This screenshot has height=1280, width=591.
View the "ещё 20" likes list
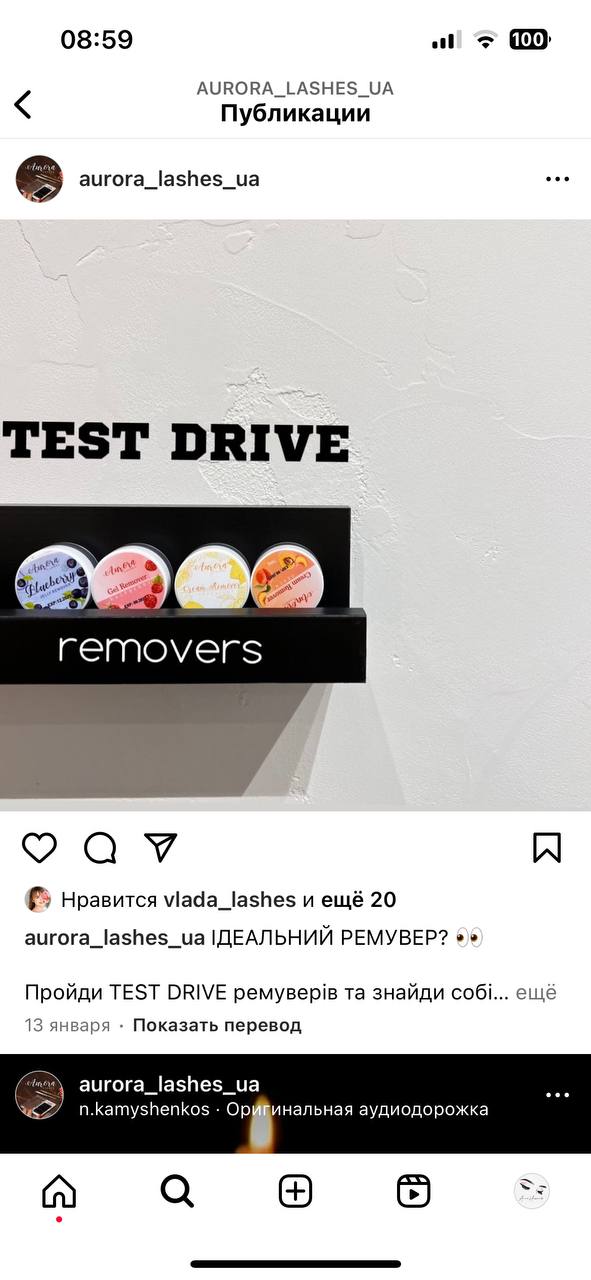point(358,900)
